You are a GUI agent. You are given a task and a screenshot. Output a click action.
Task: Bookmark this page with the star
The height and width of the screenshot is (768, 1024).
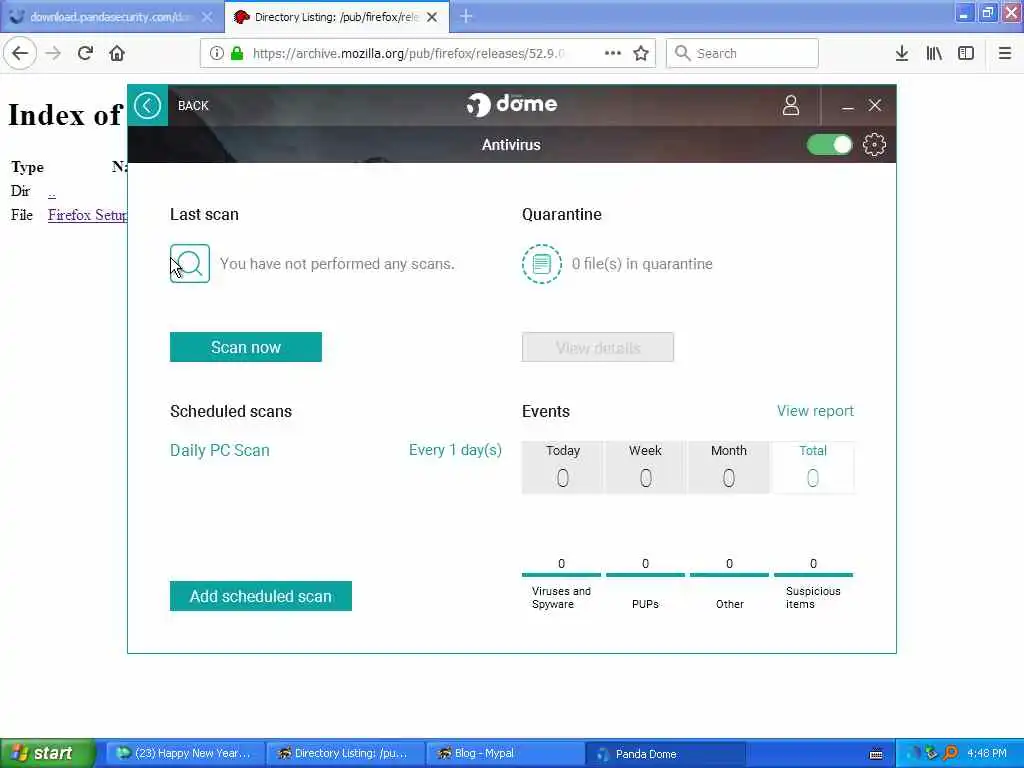641,54
